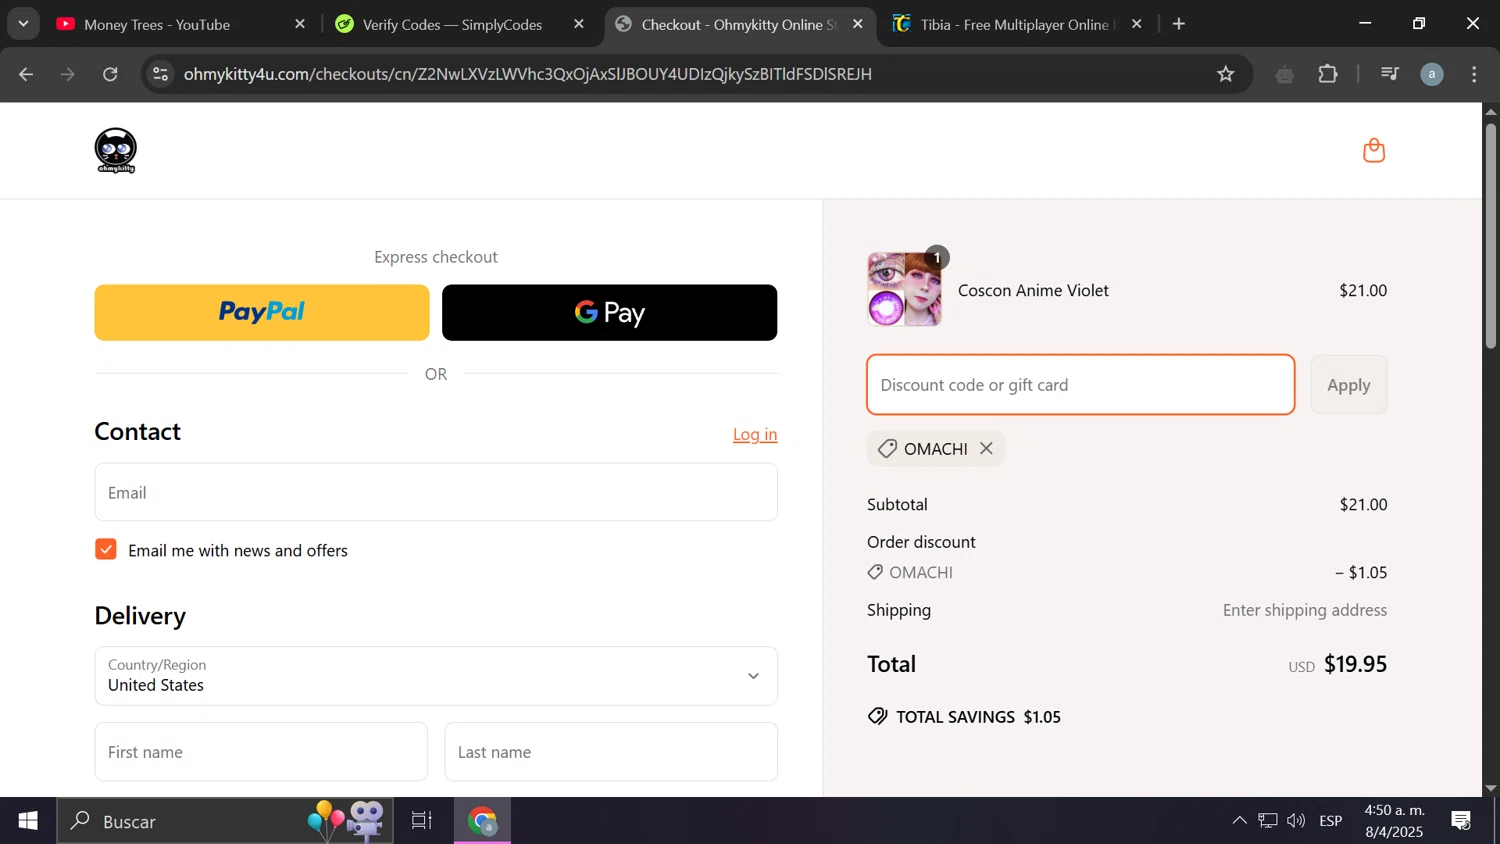
Task: Select the Subtotal $21.00 value
Action: click(x=1363, y=505)
